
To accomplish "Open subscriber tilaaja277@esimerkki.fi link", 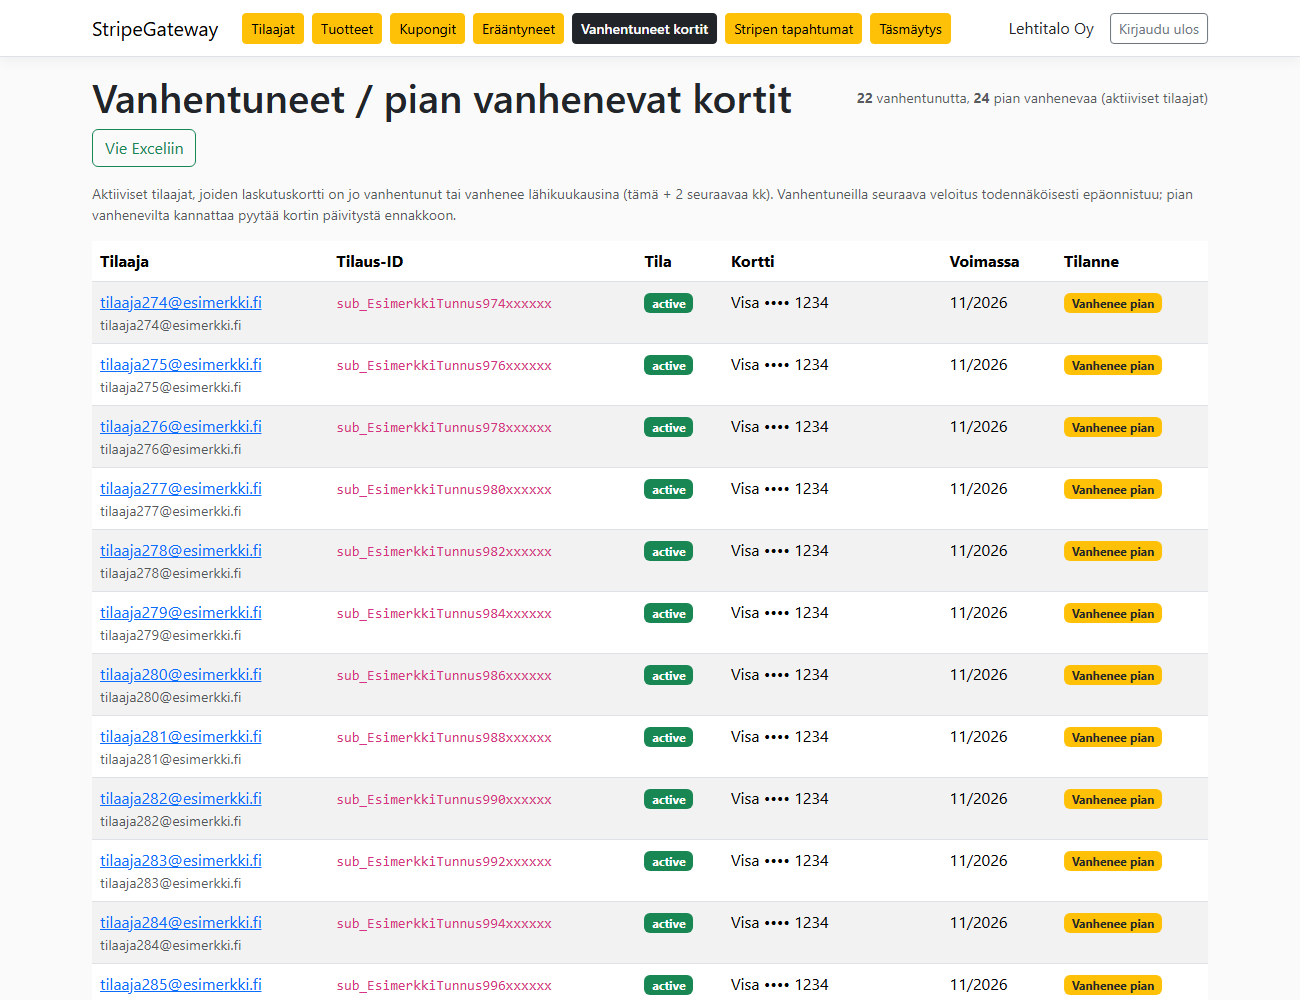I will tap(181, 489).
